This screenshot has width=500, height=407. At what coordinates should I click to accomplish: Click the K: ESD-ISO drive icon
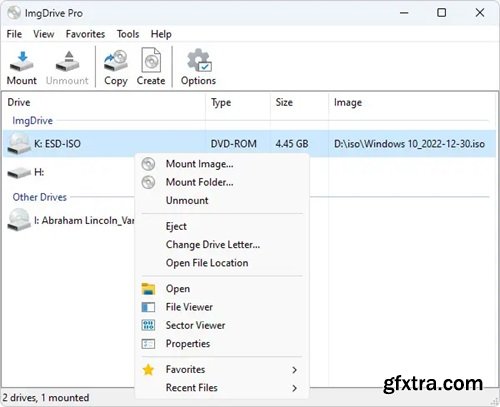click(19, 143)
